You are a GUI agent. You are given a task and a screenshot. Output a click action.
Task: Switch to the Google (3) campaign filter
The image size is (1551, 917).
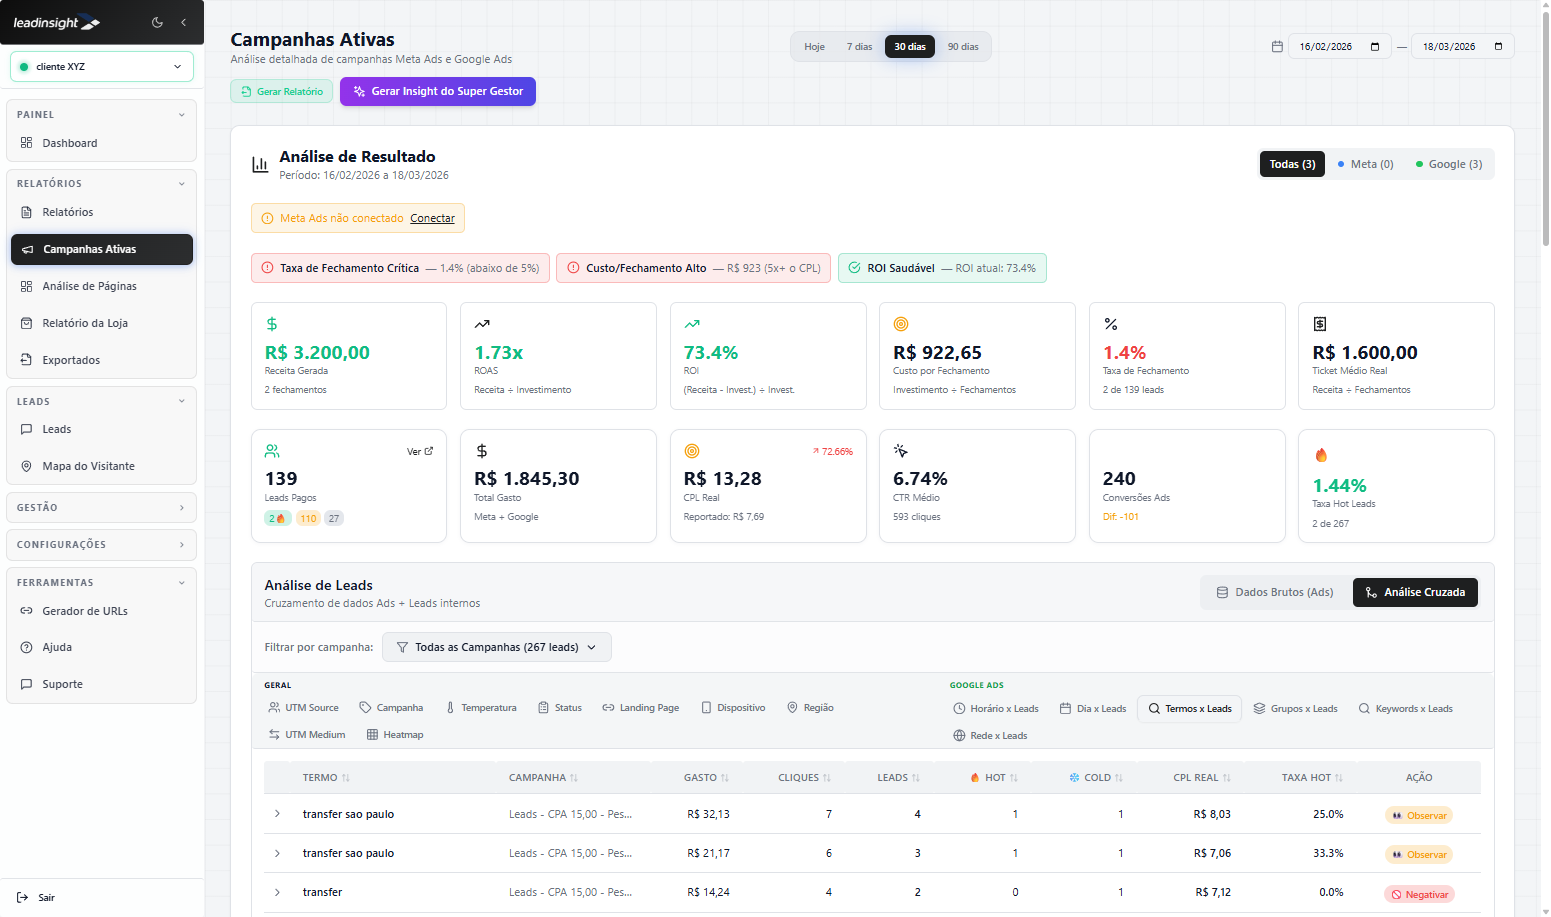click(x=1448, y=163)
